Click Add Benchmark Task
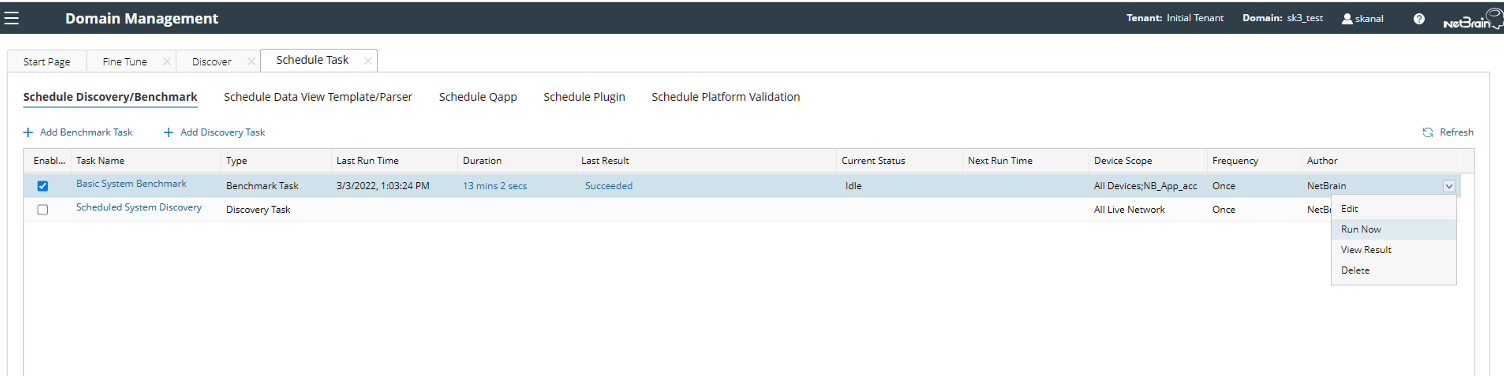The height and width of the screenshot is (376, 1504). (x=78, y=132)
